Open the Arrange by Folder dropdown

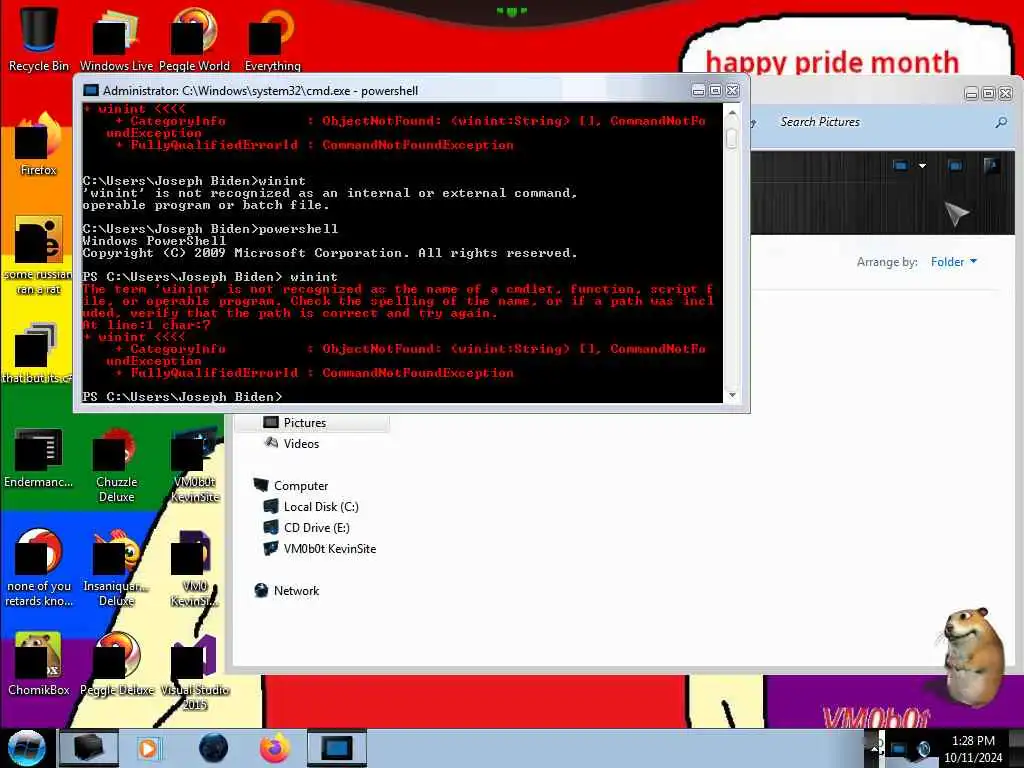click(953, 262)
